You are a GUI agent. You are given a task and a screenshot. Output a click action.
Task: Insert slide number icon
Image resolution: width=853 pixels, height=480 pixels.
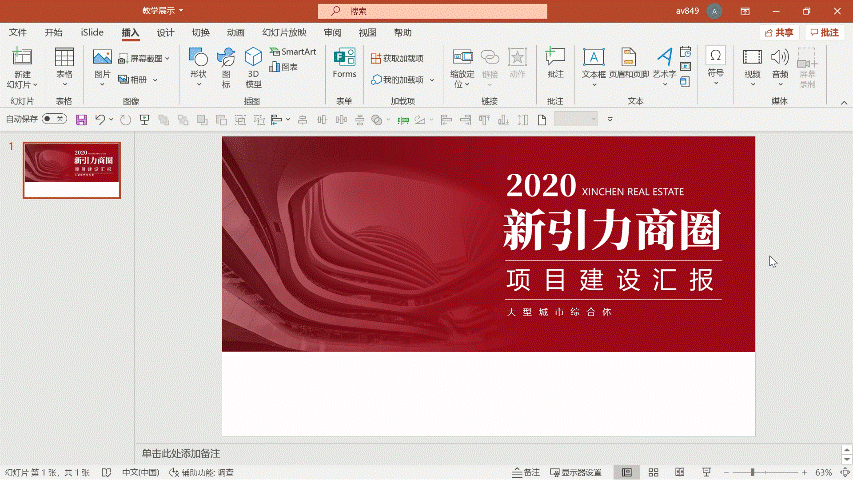pos(685,66)
